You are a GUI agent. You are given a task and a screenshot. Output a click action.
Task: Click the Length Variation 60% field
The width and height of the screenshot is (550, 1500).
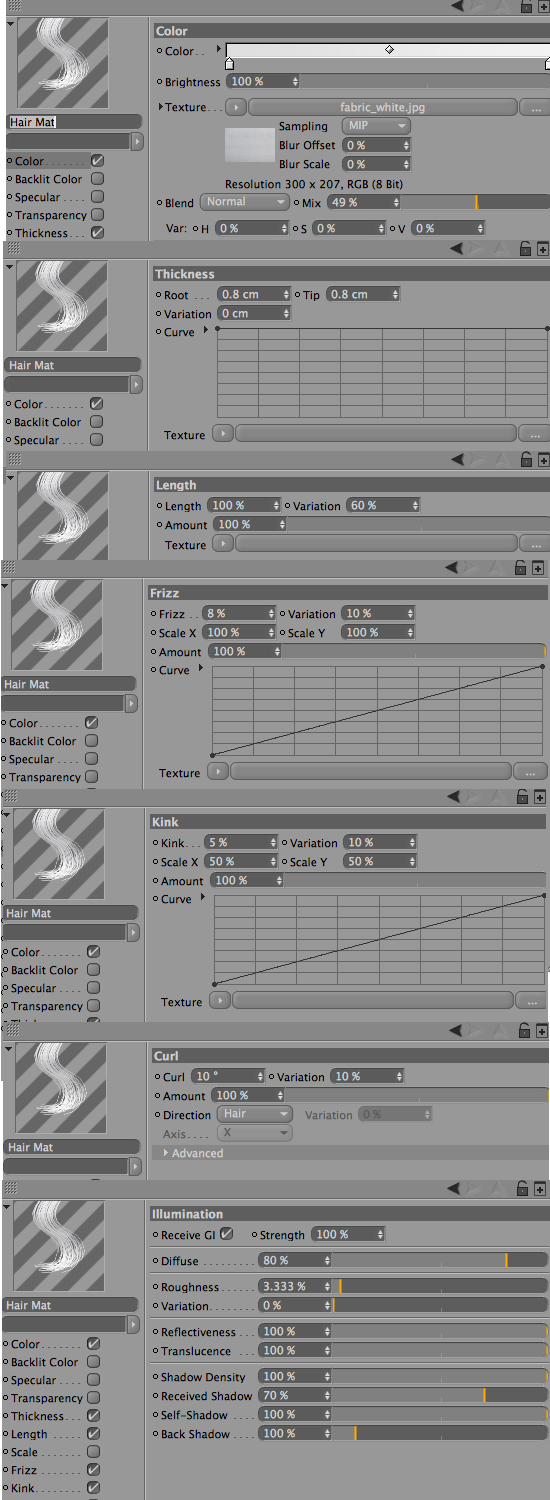(383, 505)
